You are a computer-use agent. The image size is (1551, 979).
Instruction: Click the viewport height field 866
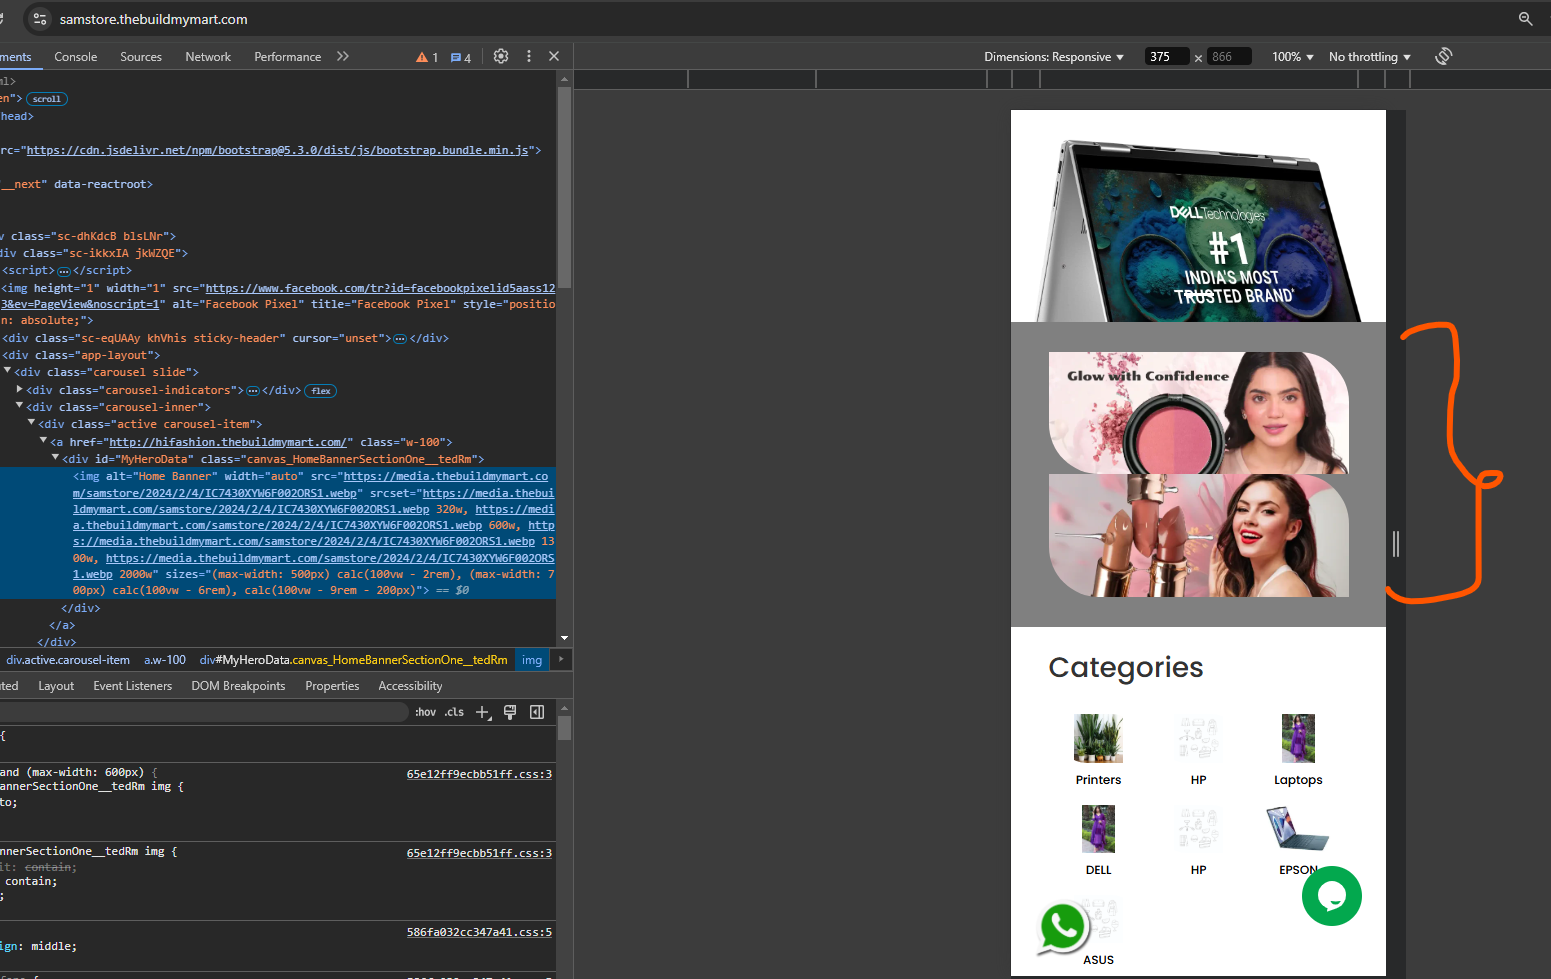pos(1229,57)
